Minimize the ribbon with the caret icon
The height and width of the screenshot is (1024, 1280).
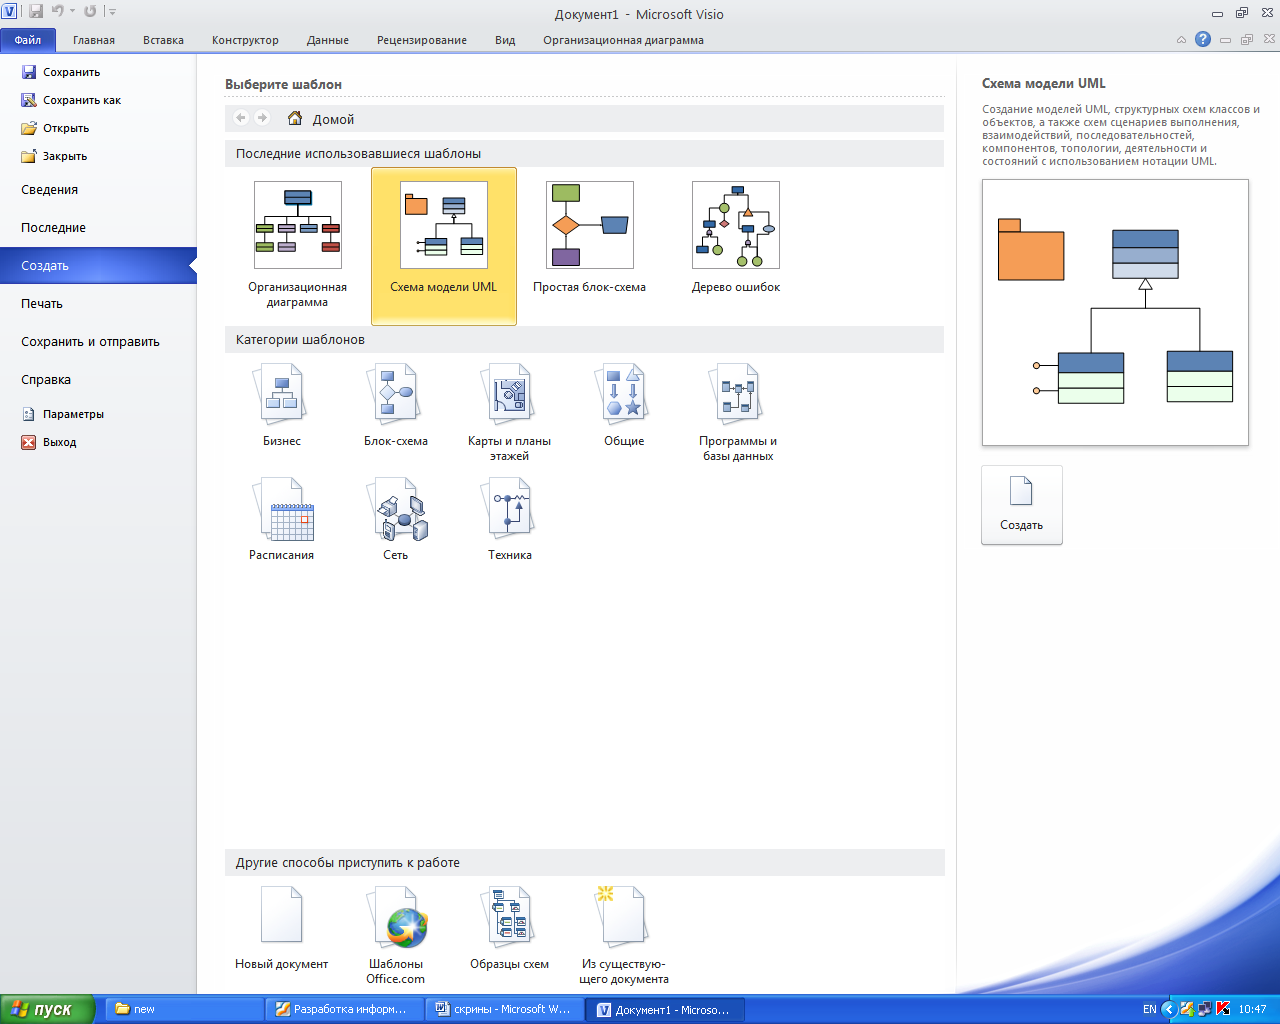coord(1181,40)
